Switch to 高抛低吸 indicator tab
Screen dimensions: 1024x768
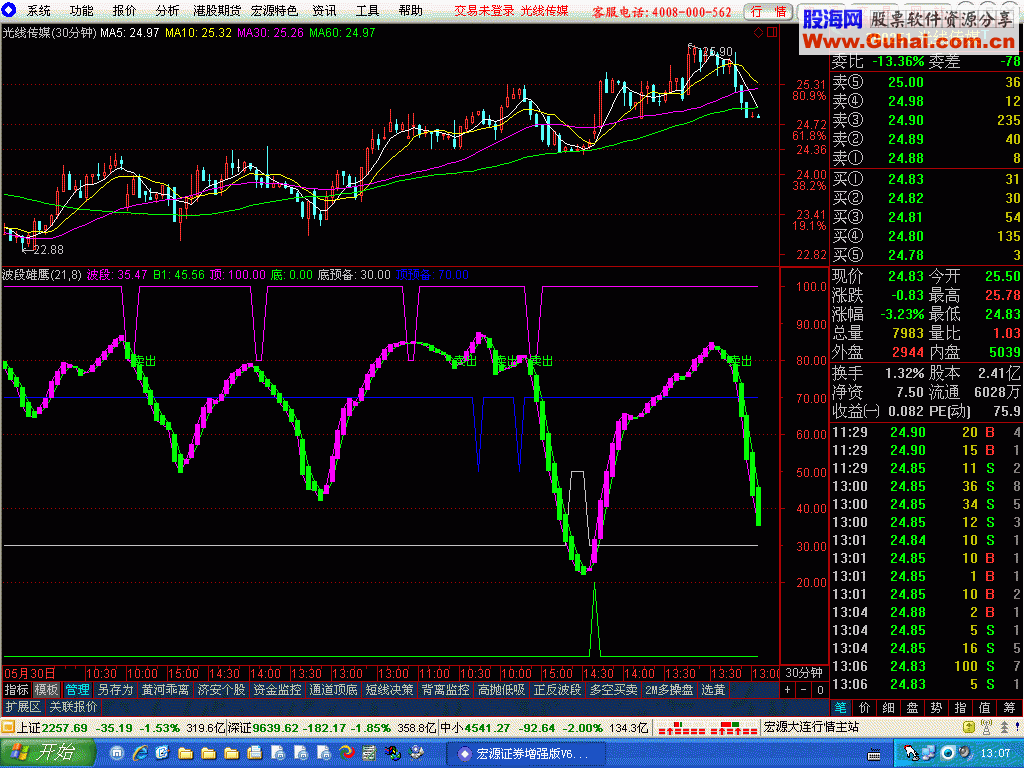502,690
